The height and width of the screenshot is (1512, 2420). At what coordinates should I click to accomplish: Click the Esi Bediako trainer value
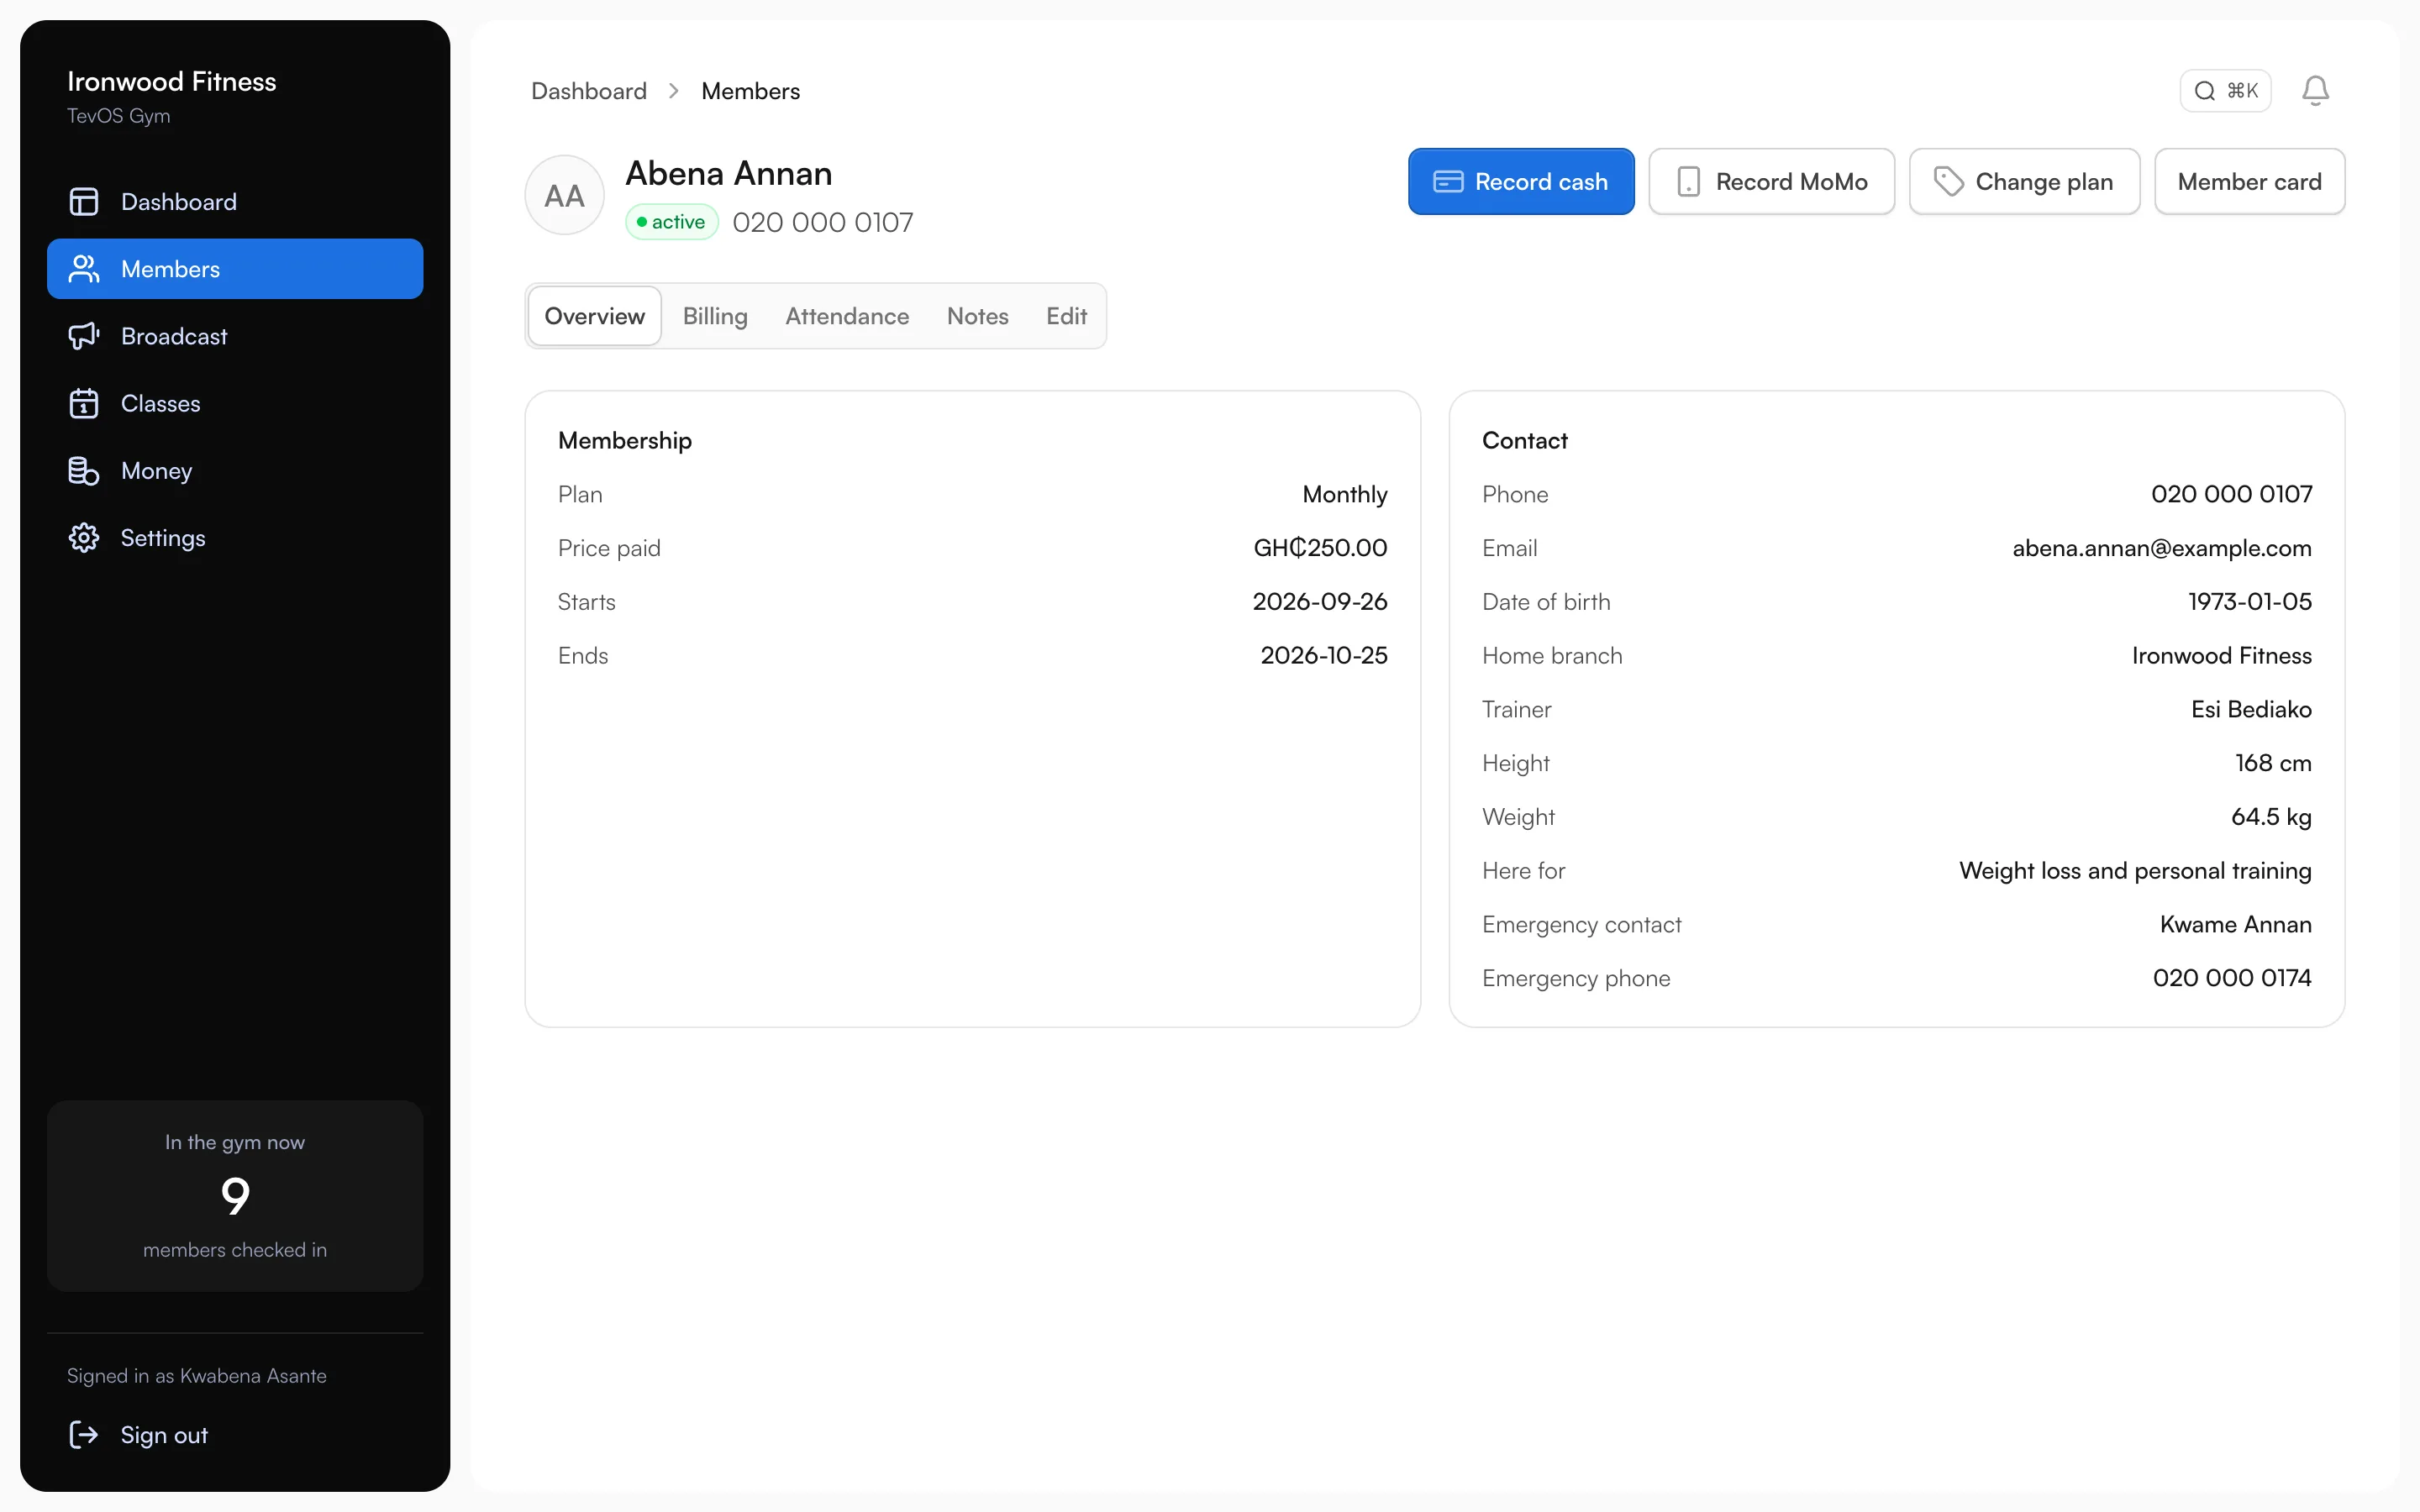click(2251, 709)
